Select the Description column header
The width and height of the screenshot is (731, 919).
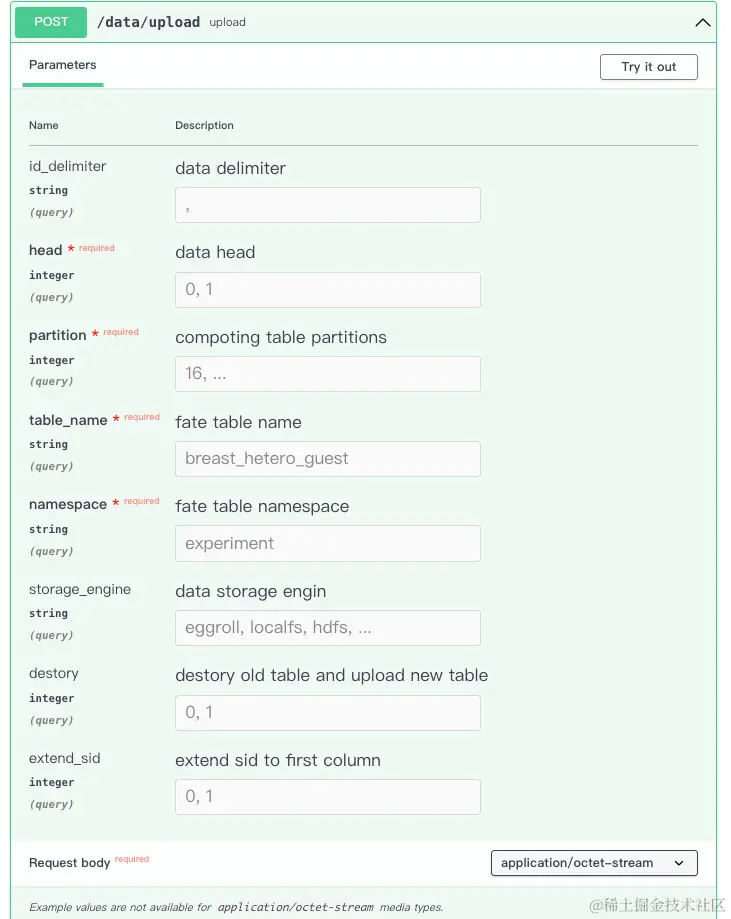(x=204, y=125)
